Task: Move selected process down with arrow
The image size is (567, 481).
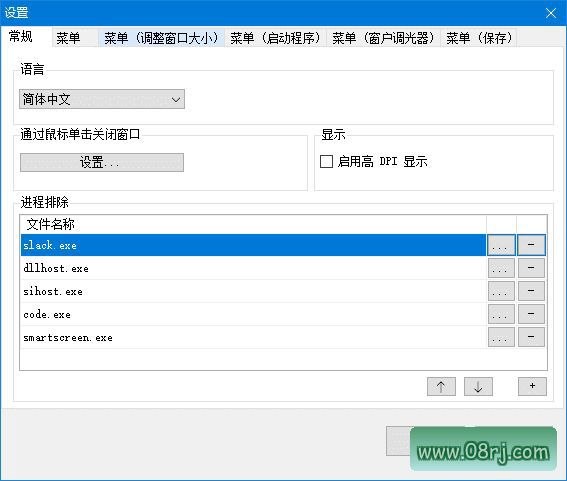Action: [478, 387]
